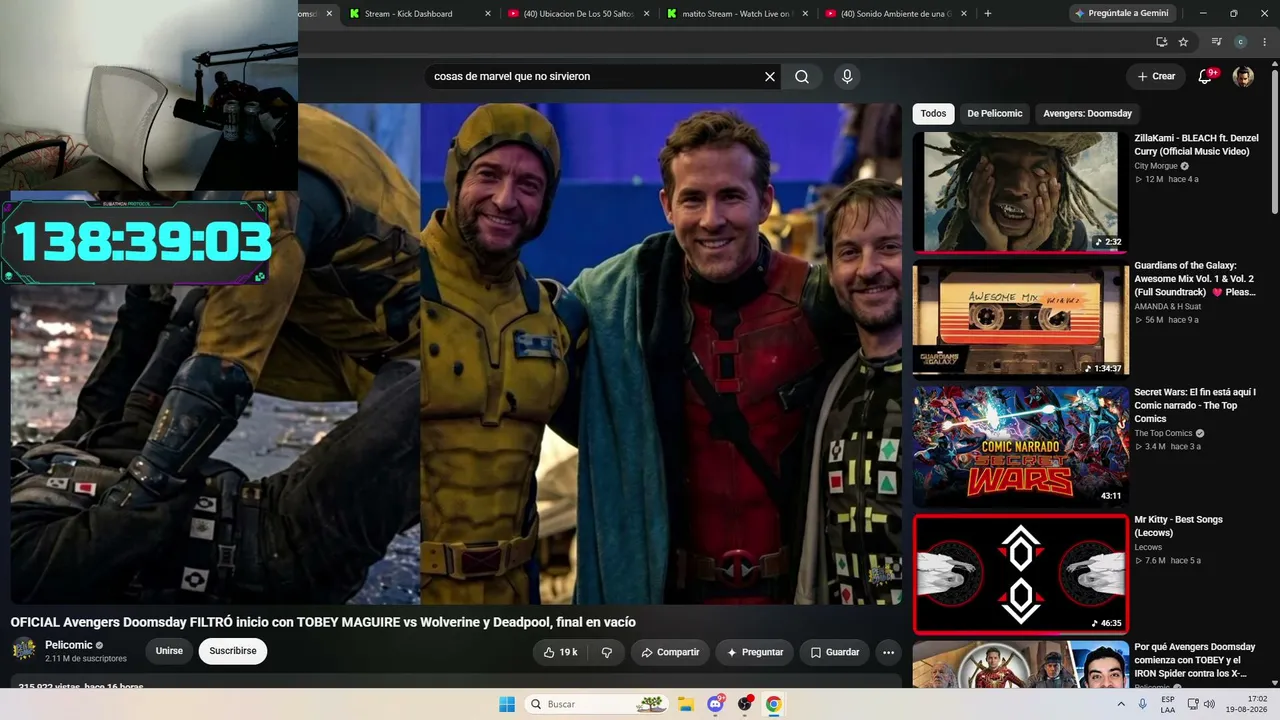Open Mr Kitty - Best Songs thumbnail
Screen dimensions: 1280x720
pyautogui.click(x=1020, y=574)
